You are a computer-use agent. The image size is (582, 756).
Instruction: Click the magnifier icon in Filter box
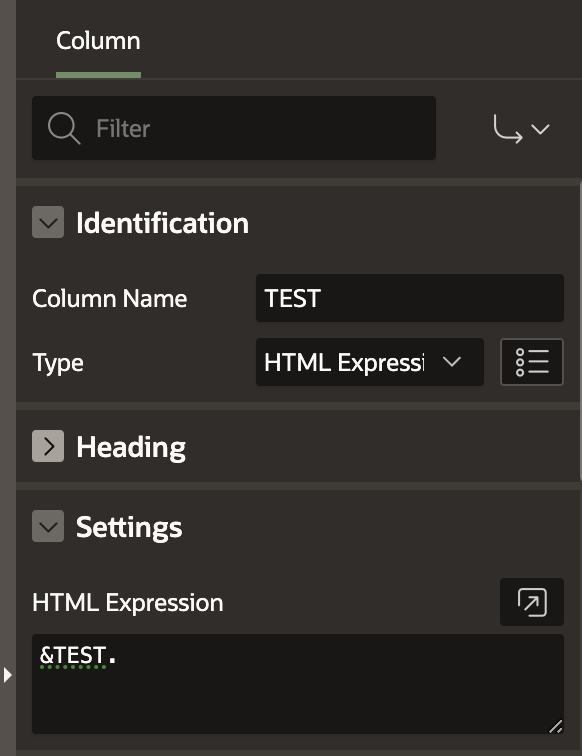[64, 128]
